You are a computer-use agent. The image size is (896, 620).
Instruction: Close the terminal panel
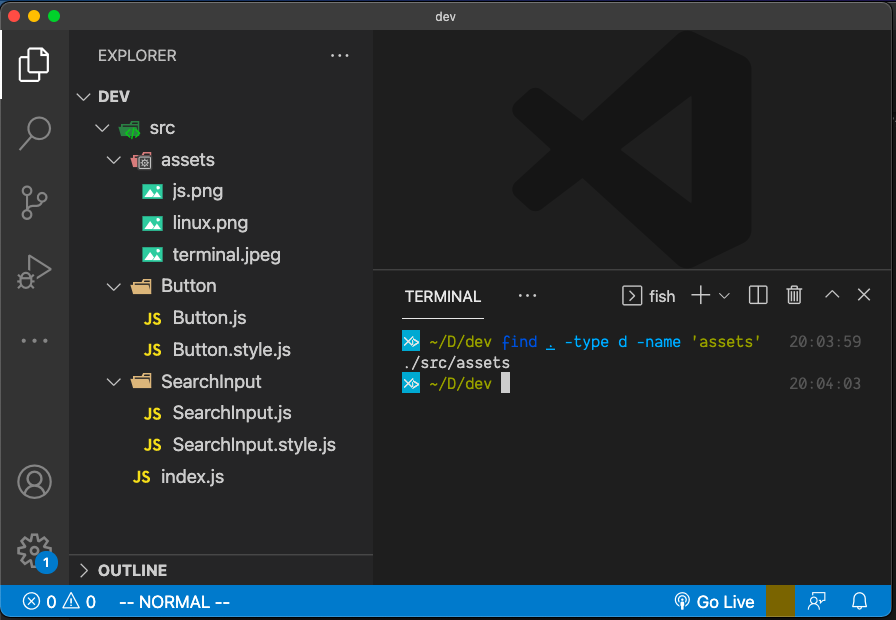coord(864,294)
